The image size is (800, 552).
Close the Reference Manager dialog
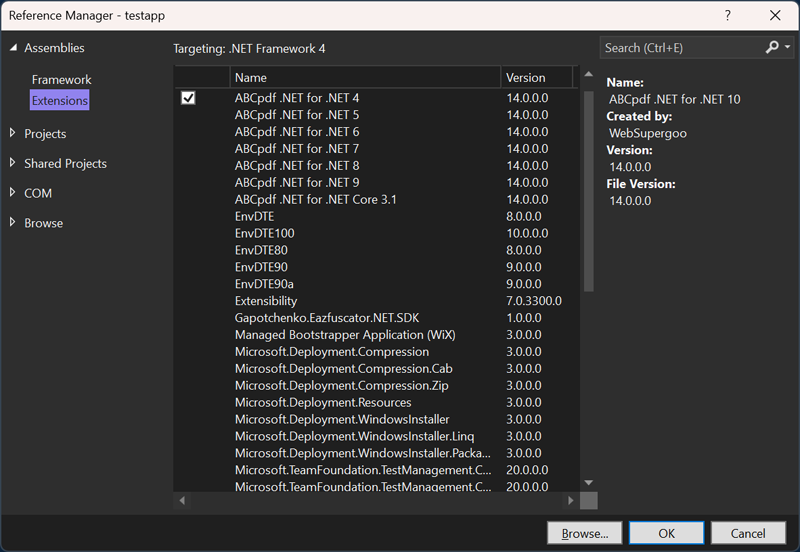(775, 15)
